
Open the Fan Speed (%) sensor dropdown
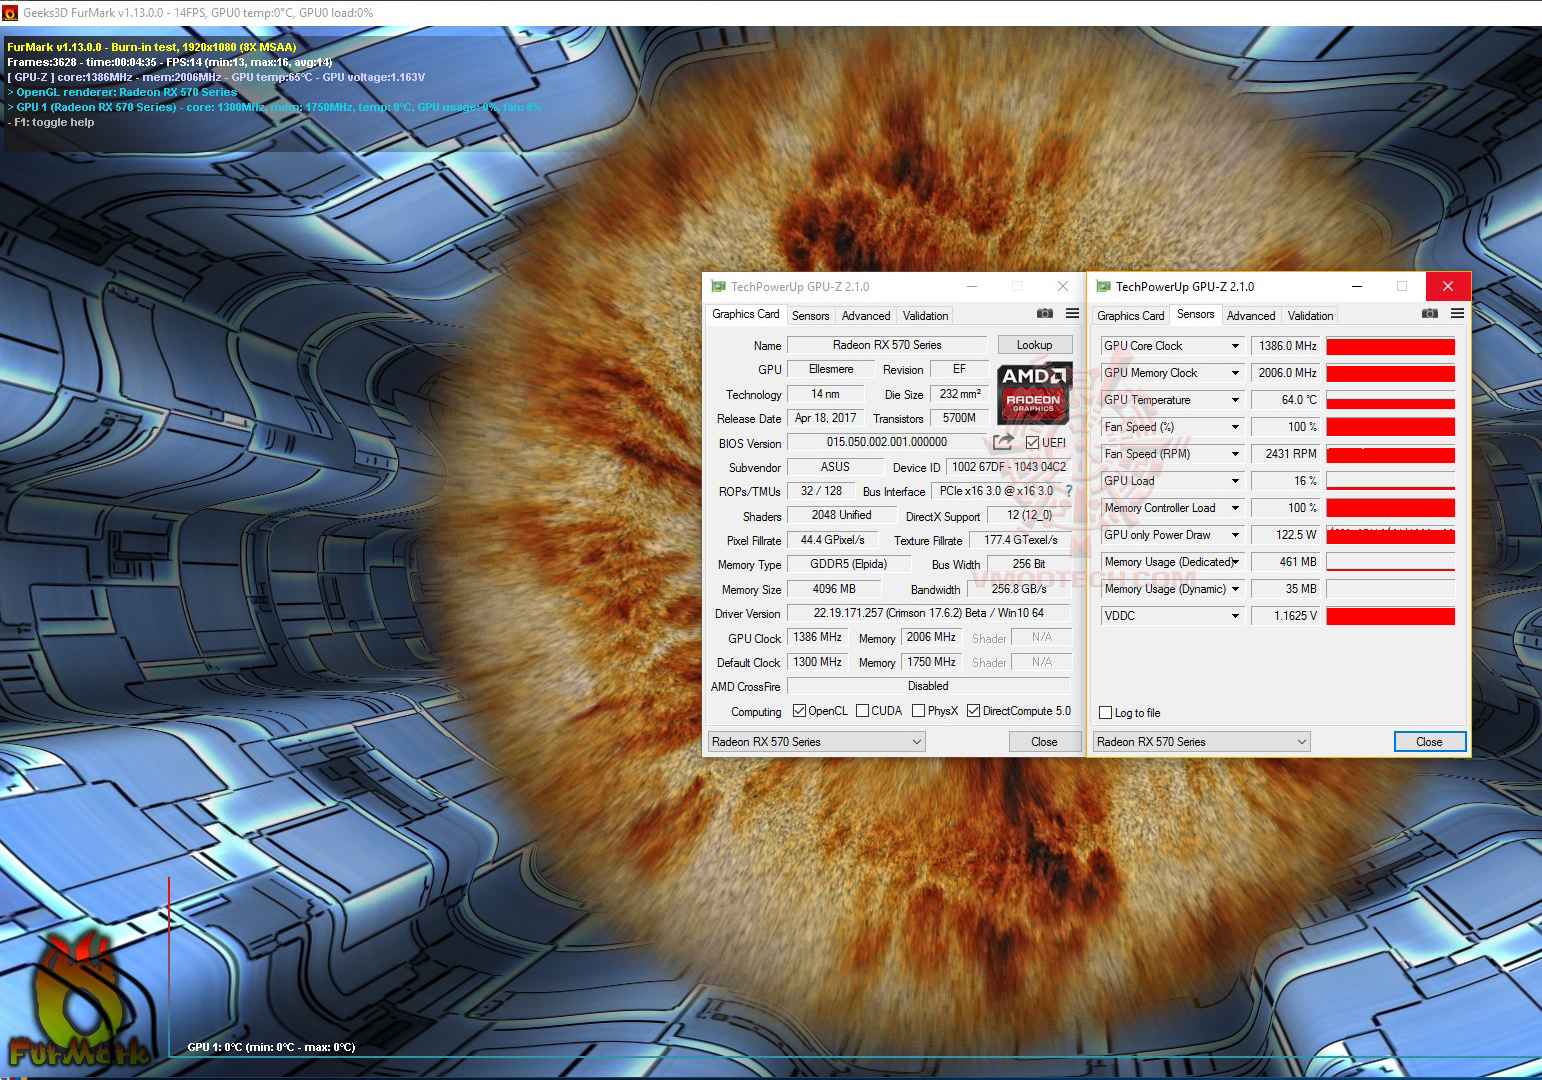click(x=1235, y=427)
